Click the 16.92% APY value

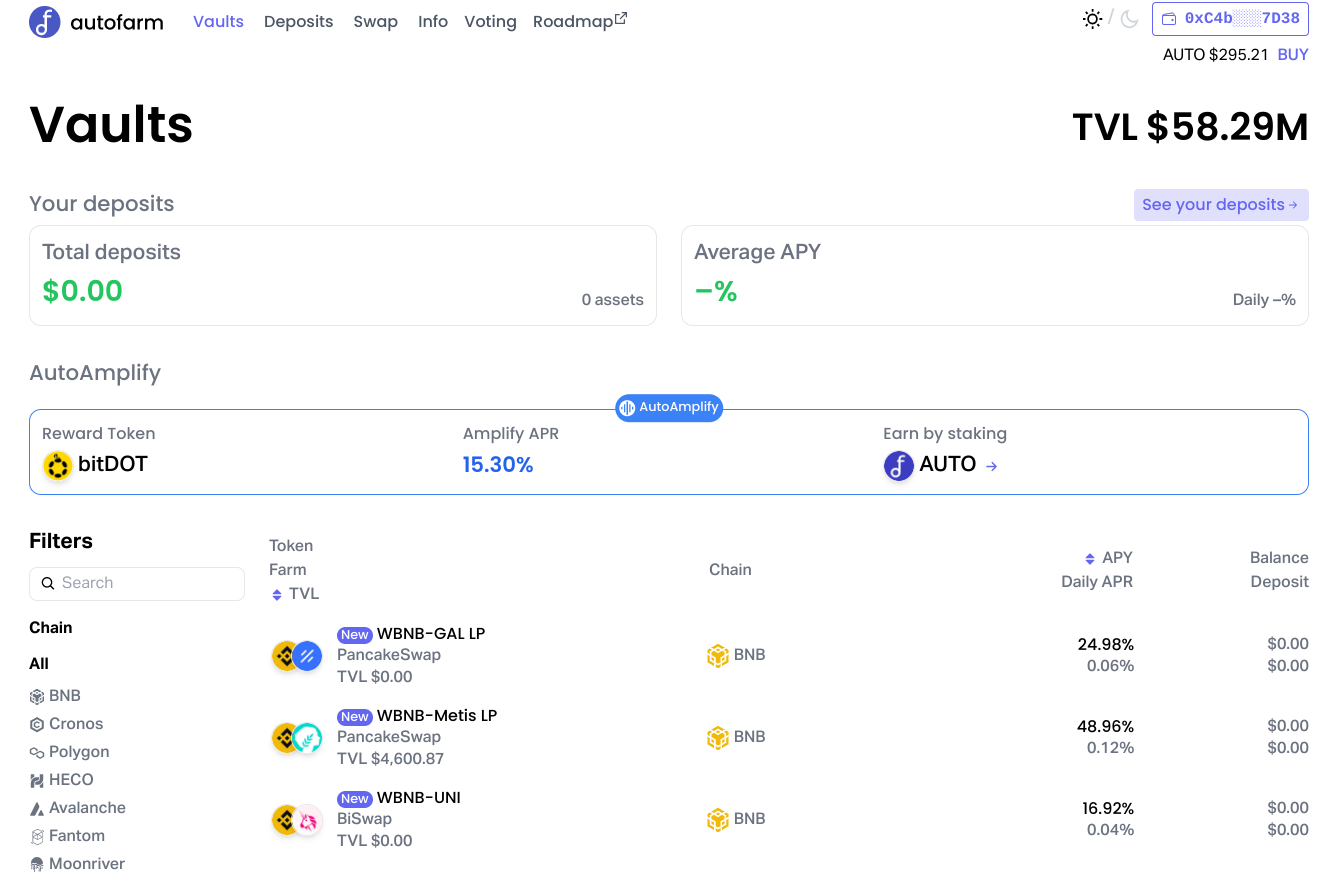pyautogui.click(x=1108, y=808)
